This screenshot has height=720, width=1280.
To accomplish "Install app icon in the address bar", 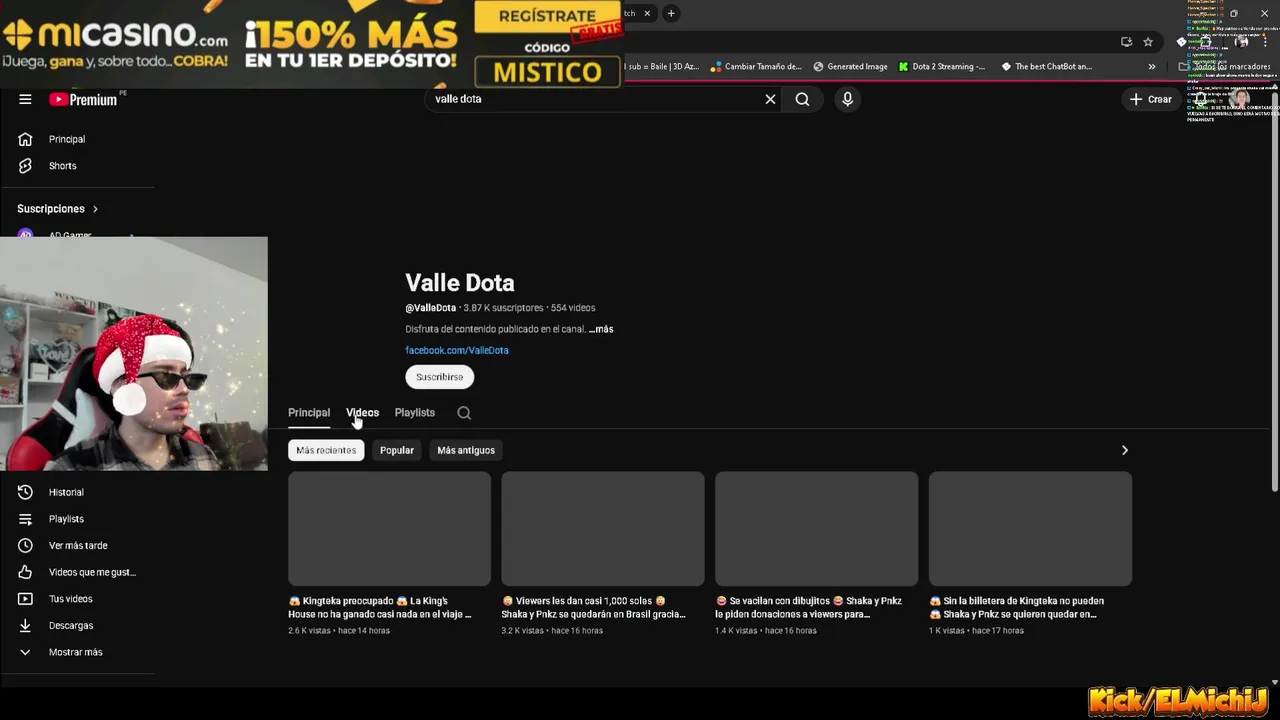I will [x=1126, y=42].
